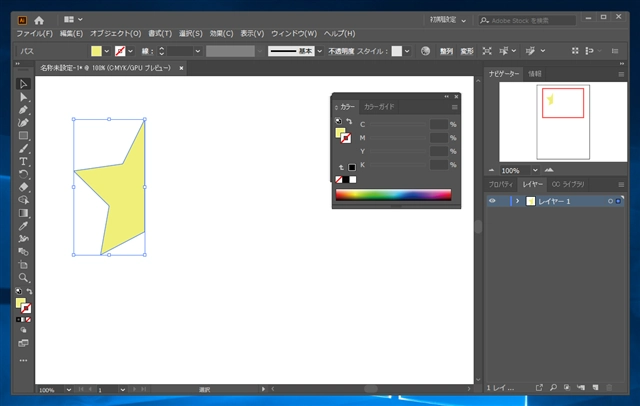Click 不透明度 opacity link
Screen dimensions: 640x406
(341, 51)
